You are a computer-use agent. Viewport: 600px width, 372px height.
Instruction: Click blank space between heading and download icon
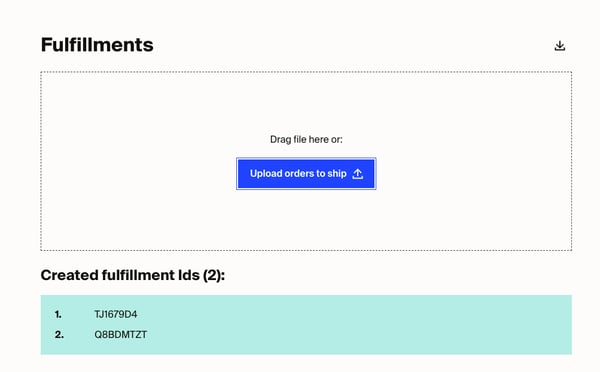pyautogui.click(x=352, y=45)
